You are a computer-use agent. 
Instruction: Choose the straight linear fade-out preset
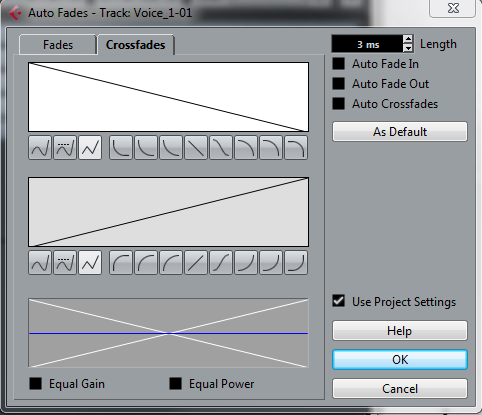[x=196, y=148]
